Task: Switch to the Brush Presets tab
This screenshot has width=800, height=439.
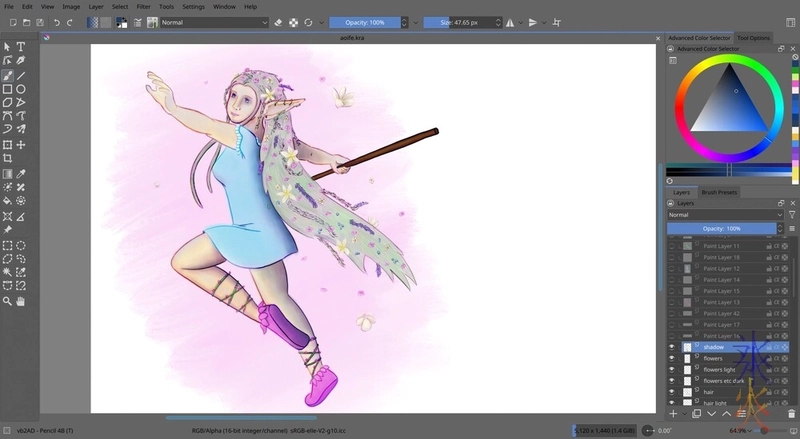Action: pyautogui.click(x=719, y=192)
